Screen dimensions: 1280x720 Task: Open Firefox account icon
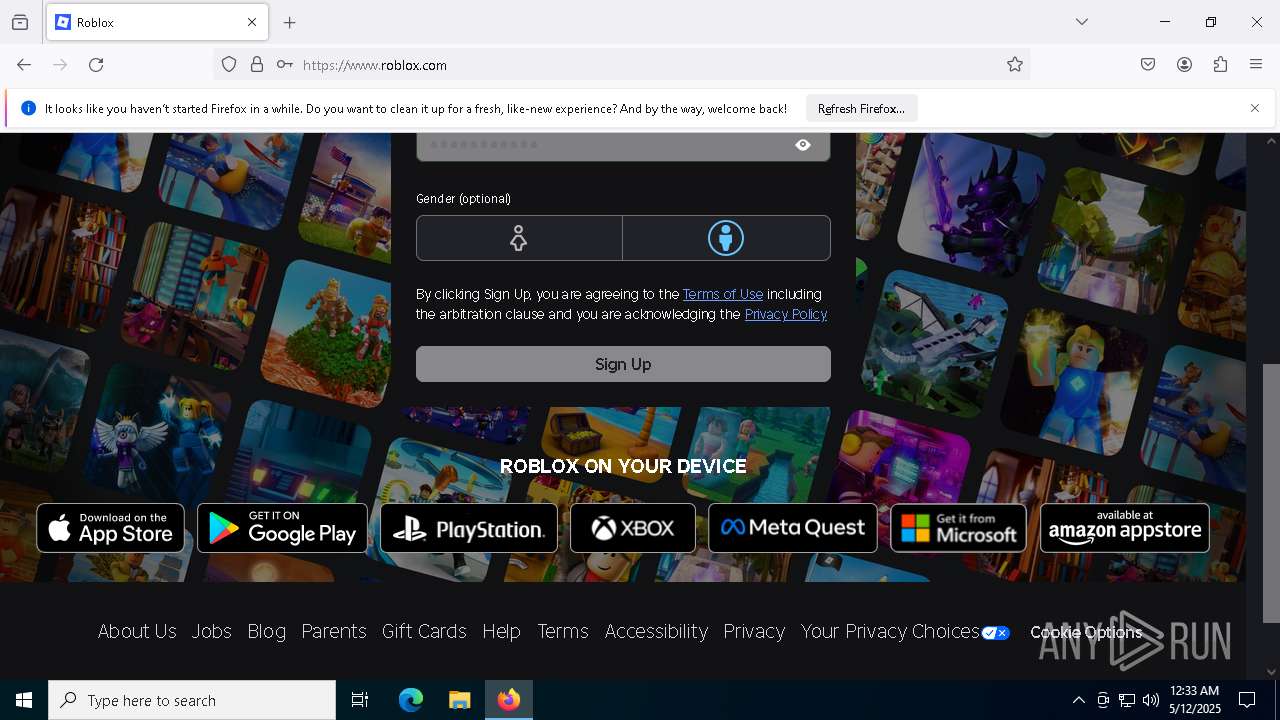[x=1184, y=65]
